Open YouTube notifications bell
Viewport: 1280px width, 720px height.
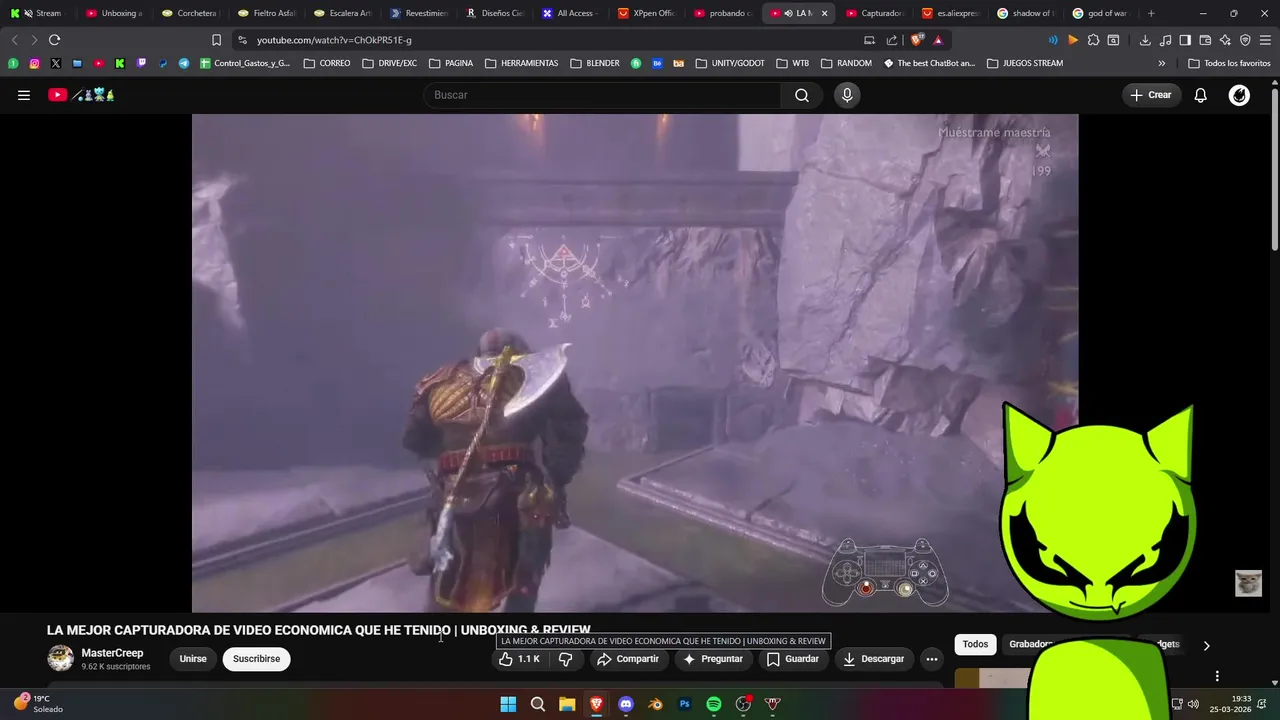point(1201,95)
